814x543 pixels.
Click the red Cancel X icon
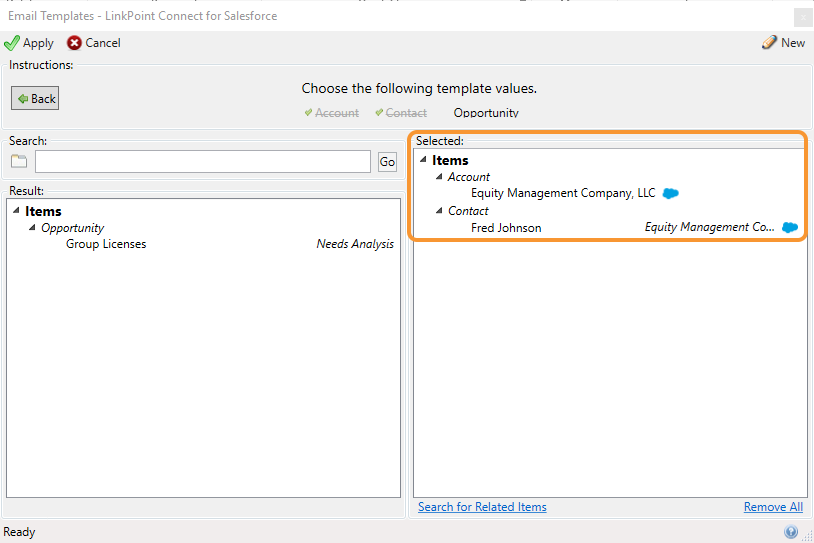pyautogui.click(x=74, y=43)
